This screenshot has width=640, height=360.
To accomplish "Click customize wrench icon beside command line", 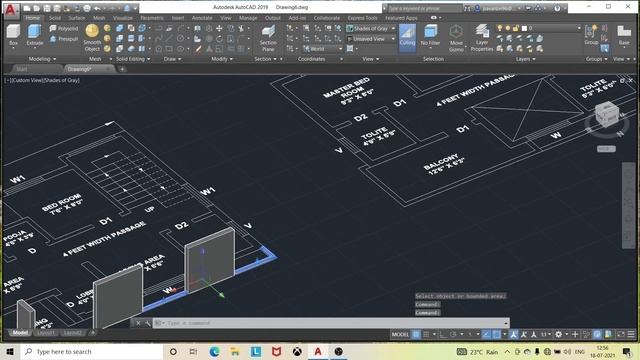I will (147, 323).
